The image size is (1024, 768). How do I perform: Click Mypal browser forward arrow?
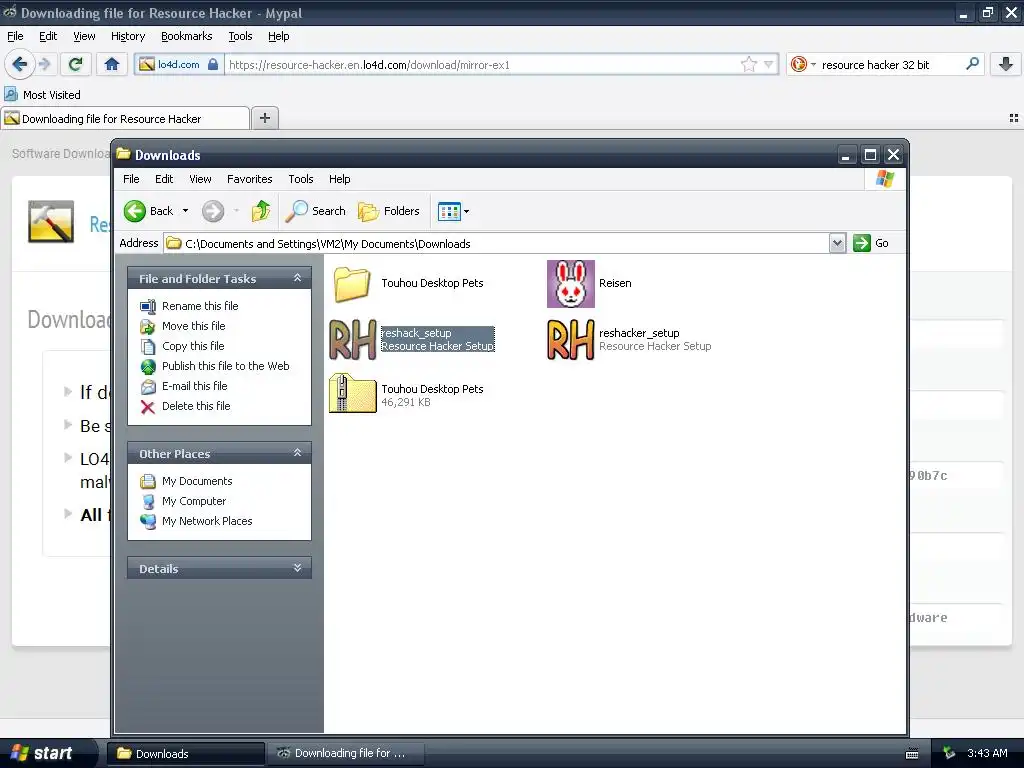click(44, 64)
